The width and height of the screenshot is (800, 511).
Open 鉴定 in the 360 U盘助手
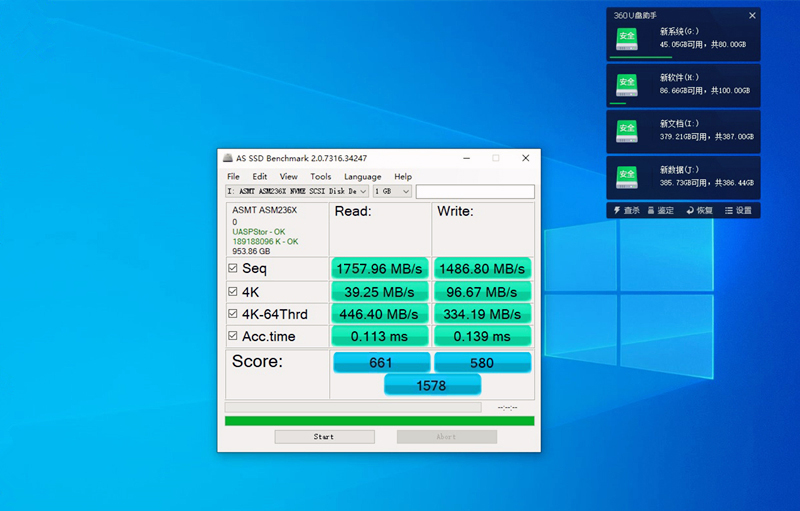point(663,211)
